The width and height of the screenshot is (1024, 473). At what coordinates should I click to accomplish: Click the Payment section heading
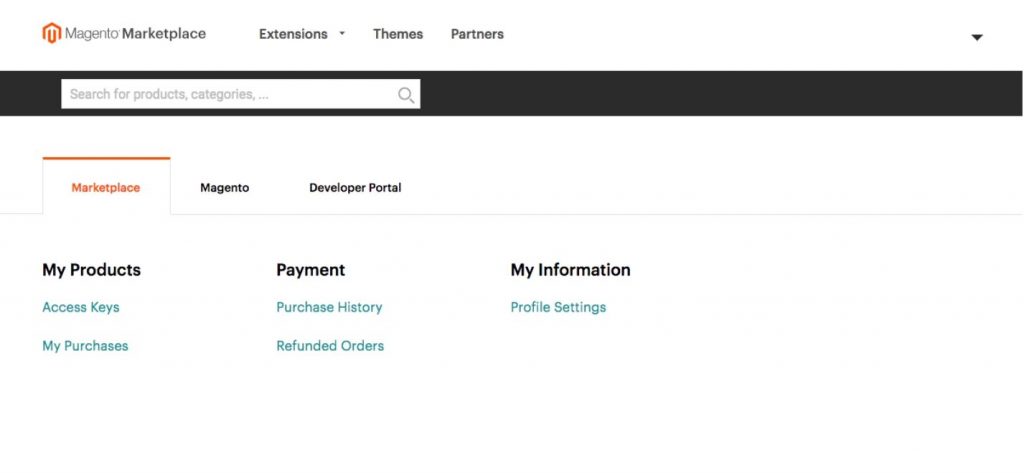(x=311, y=270)
